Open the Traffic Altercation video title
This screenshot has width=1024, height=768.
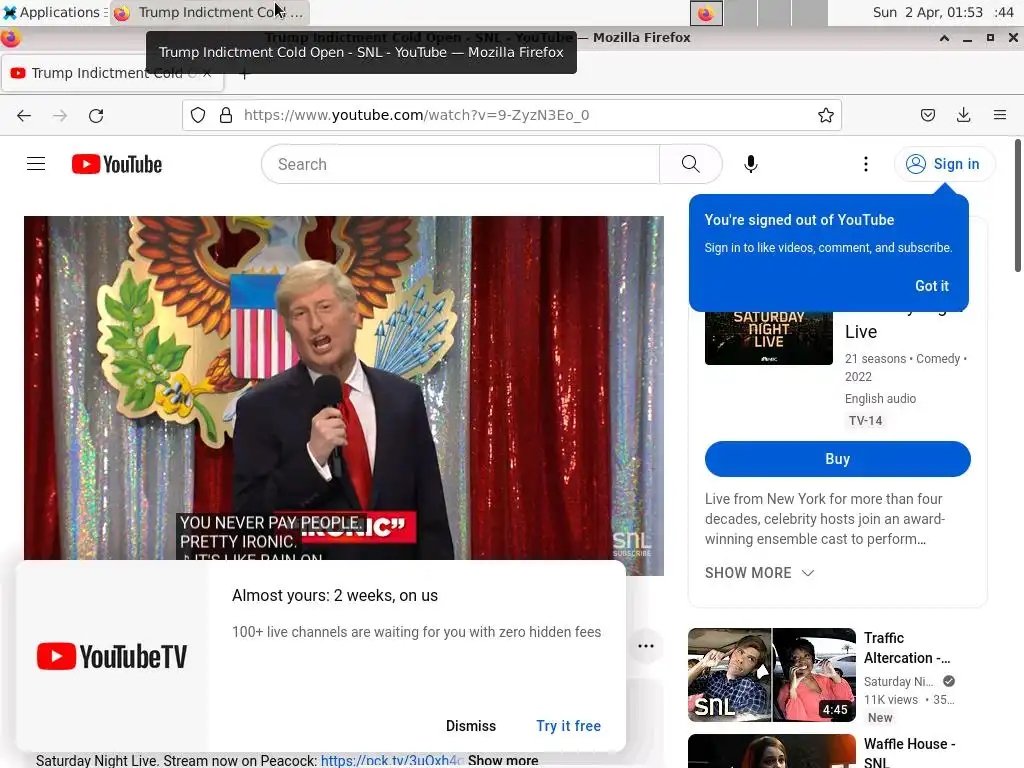[906, 647]
